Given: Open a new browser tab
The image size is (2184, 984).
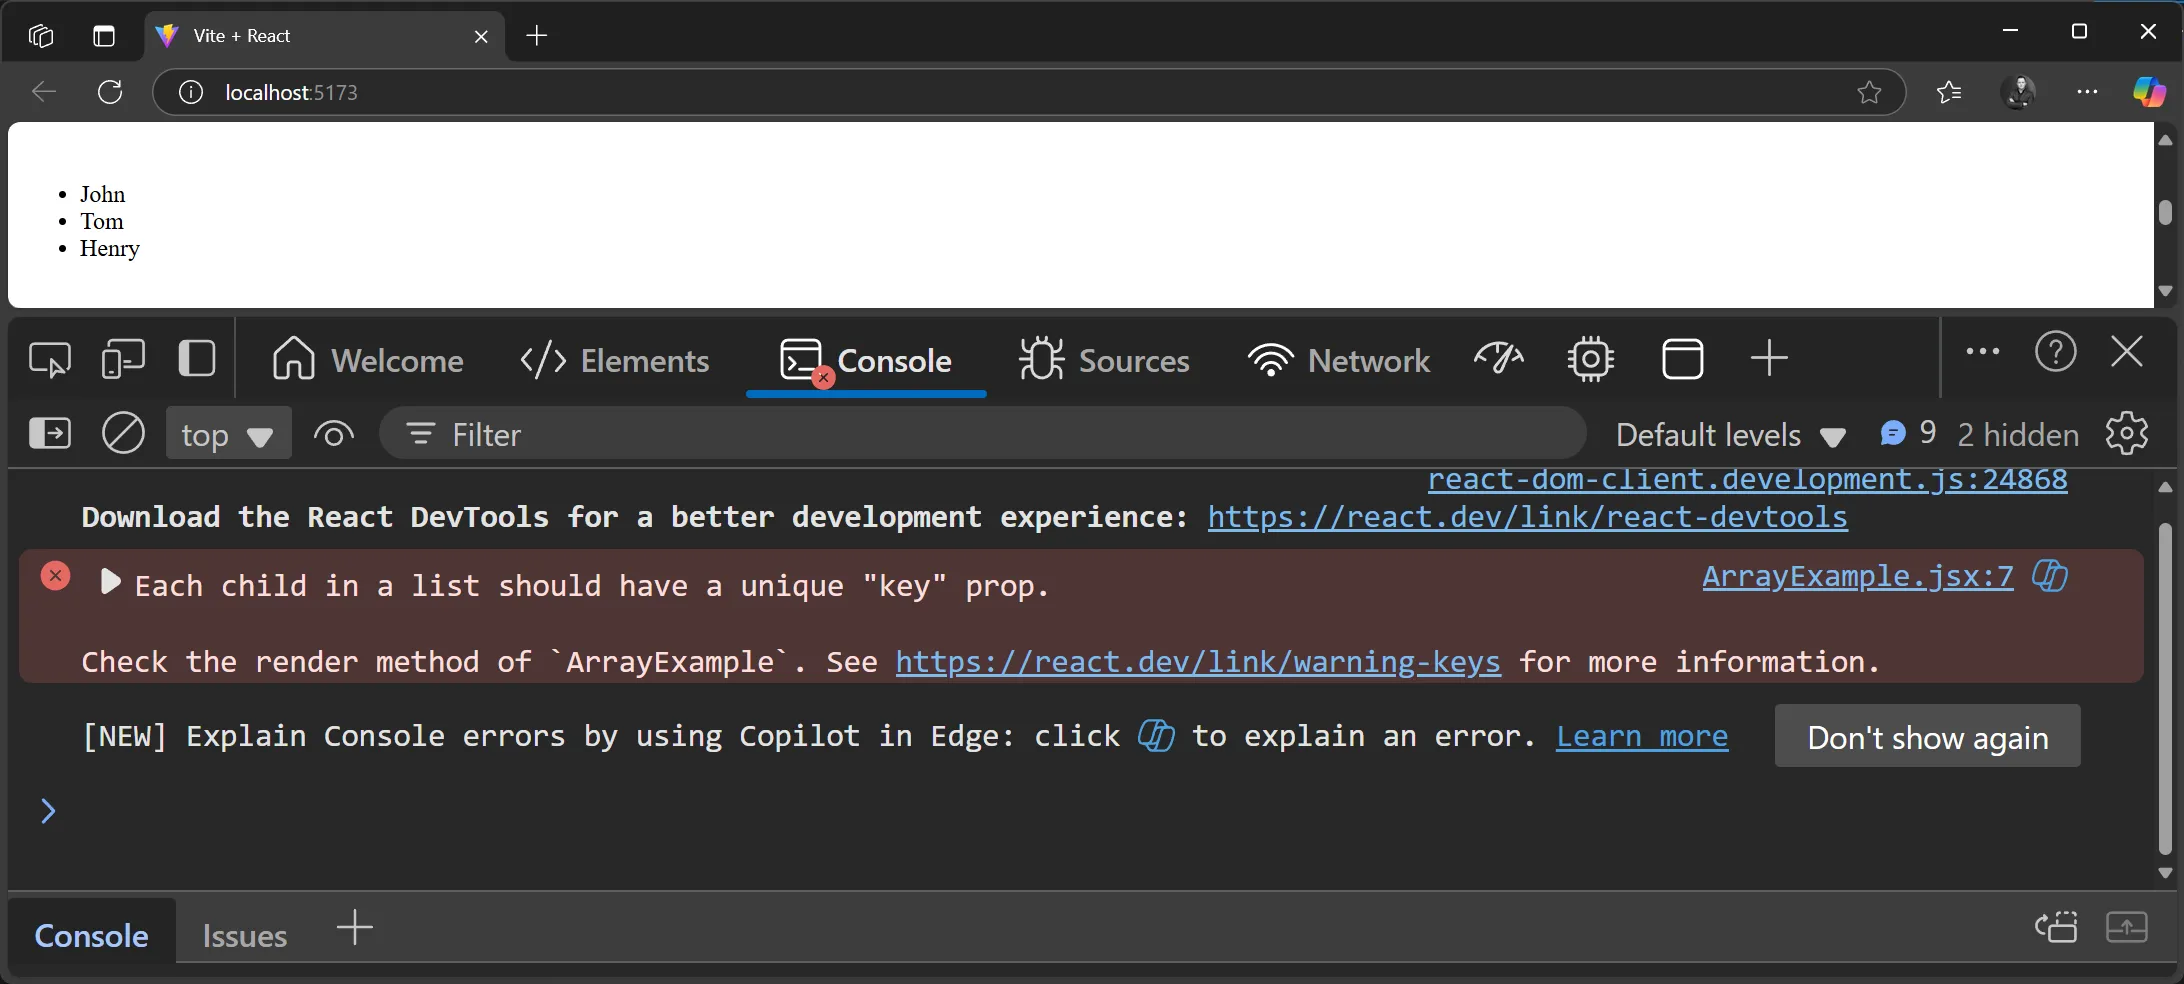Looking at the screenshot, I should click(537, 36).
